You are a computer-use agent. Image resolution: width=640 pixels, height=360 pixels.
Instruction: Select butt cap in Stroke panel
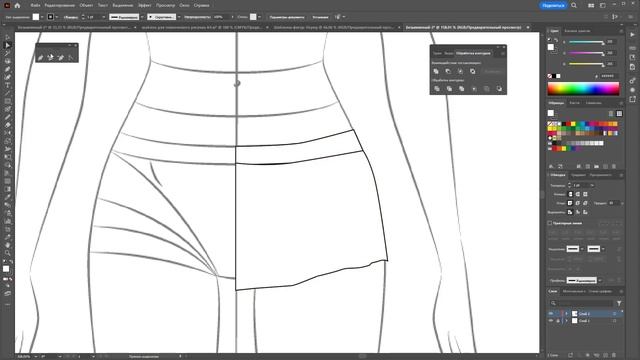tap(570, 194)
